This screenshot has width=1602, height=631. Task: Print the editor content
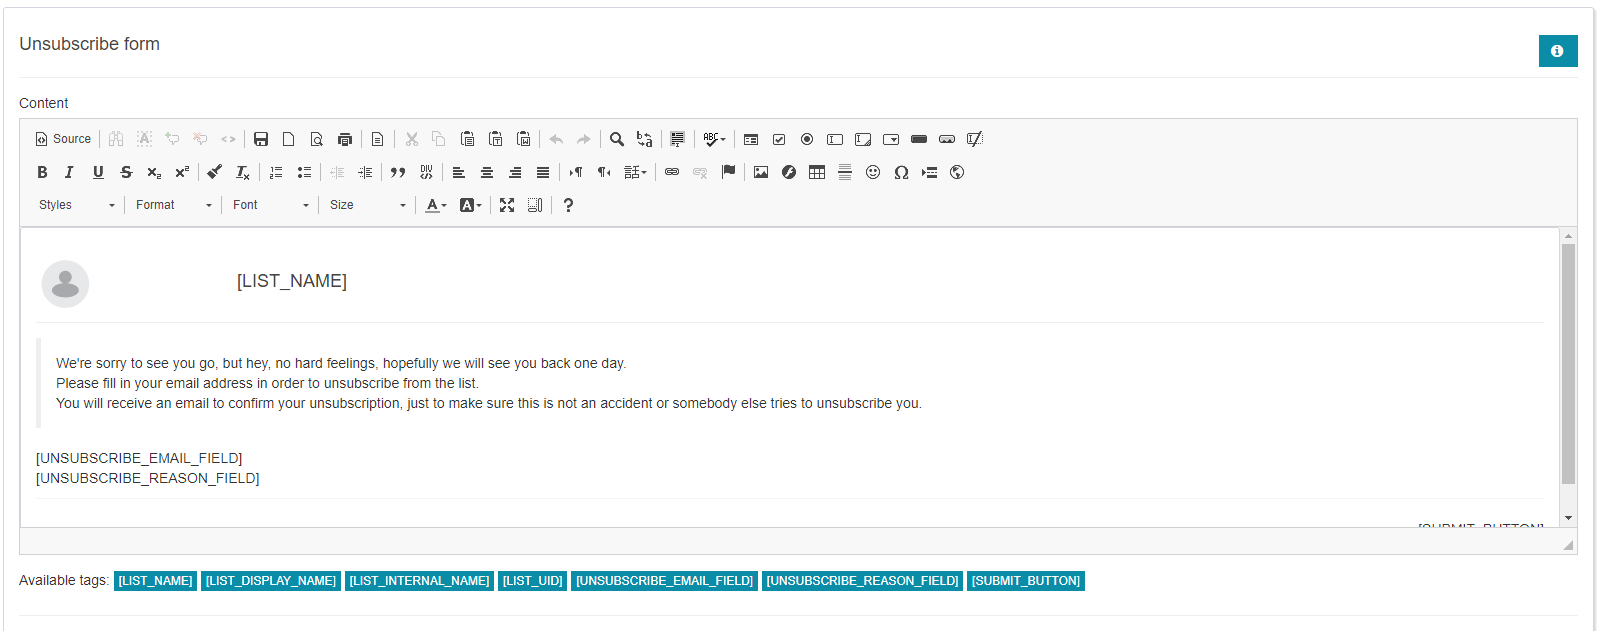pos(345,139)
